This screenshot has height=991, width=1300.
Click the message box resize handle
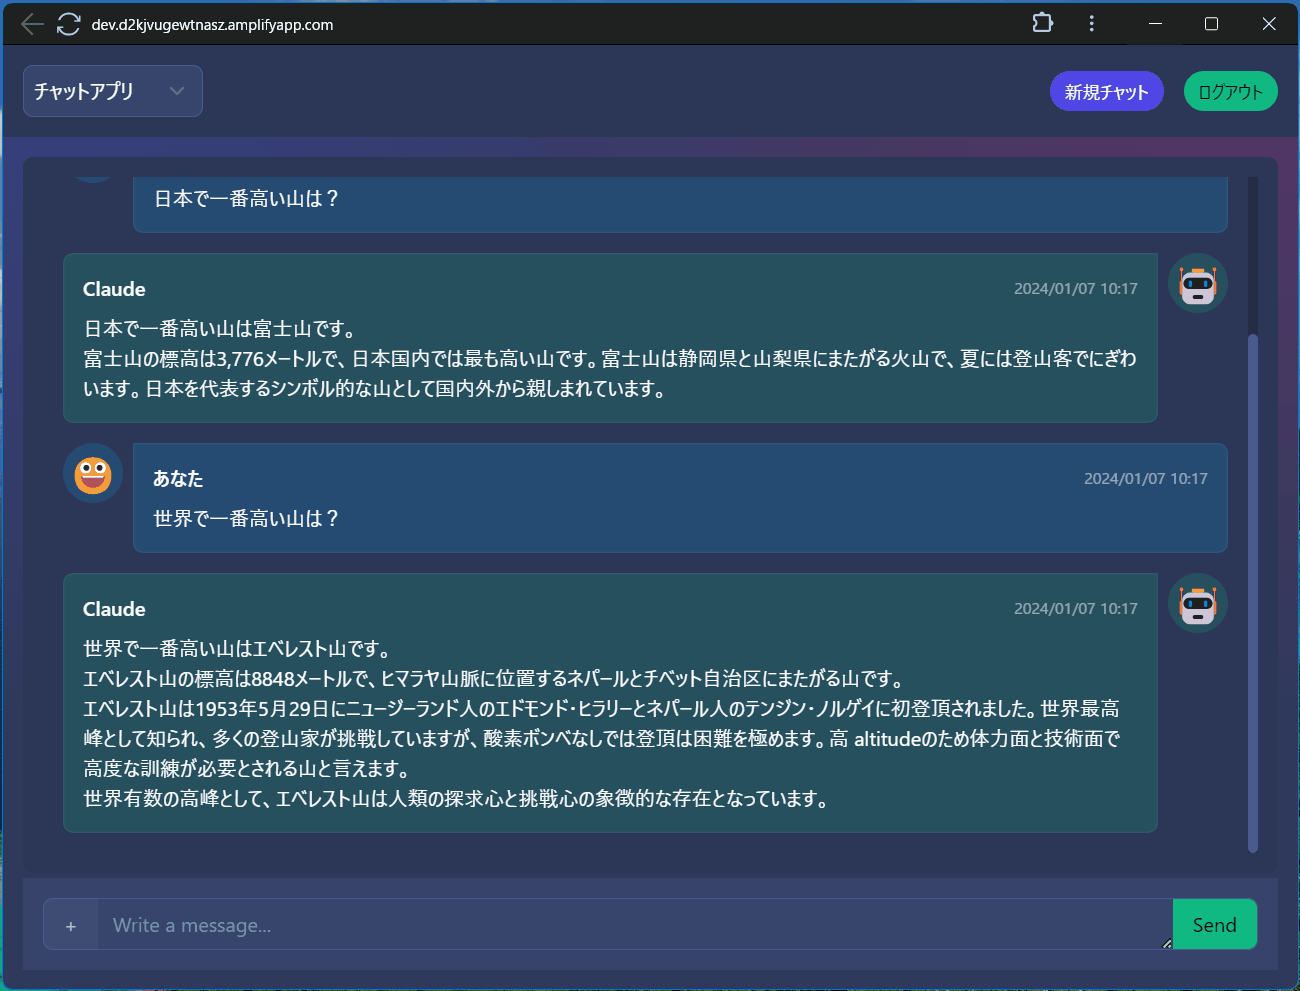coord(1166,943)
